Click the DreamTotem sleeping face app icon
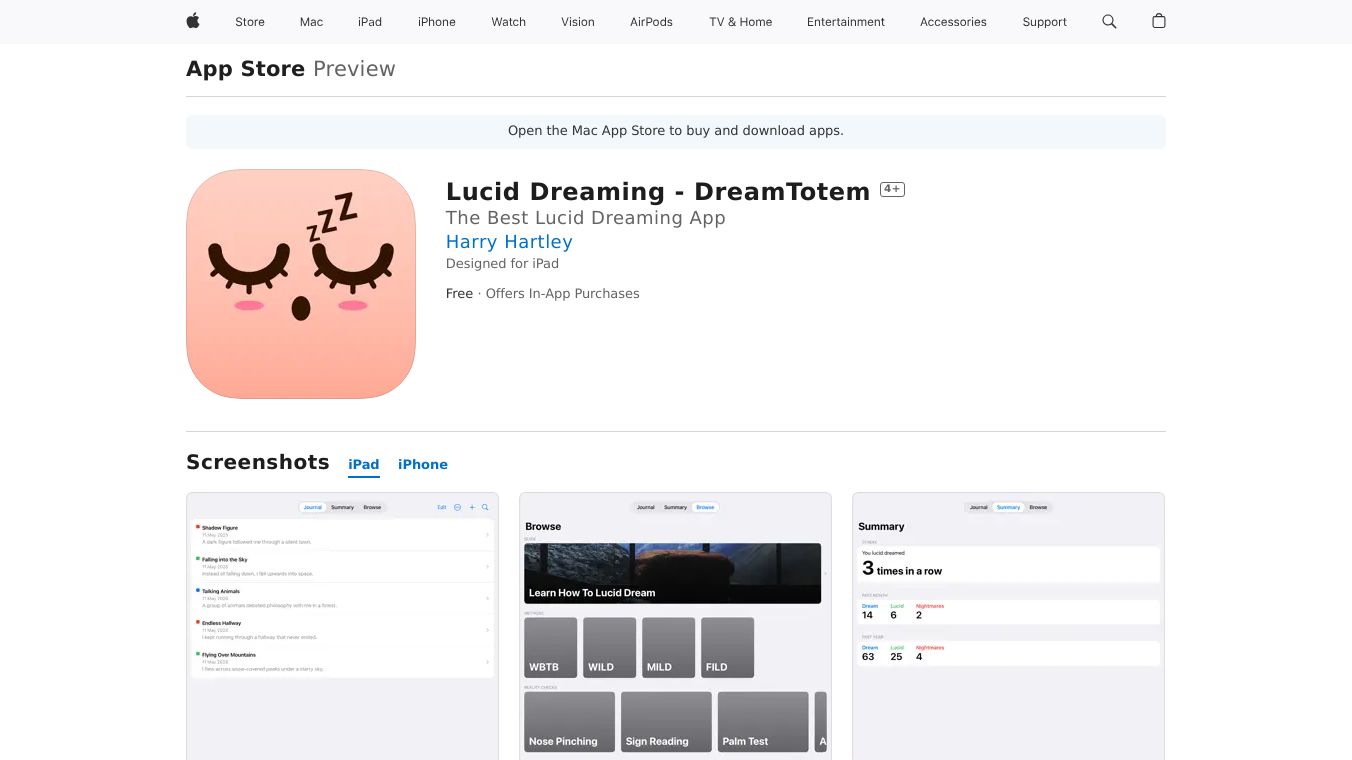This screenshot has height=760, width=1352. pyautogui.click(x=301, y=284)
